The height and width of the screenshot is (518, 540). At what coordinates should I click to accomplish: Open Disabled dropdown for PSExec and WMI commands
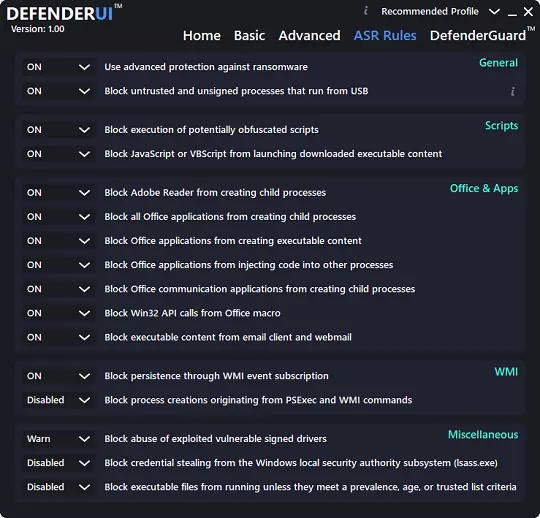coord(59,400)
